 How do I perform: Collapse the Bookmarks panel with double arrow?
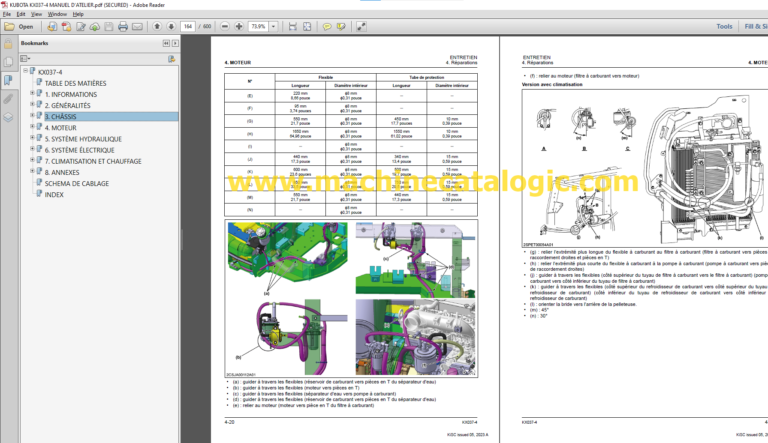point(166,43)
